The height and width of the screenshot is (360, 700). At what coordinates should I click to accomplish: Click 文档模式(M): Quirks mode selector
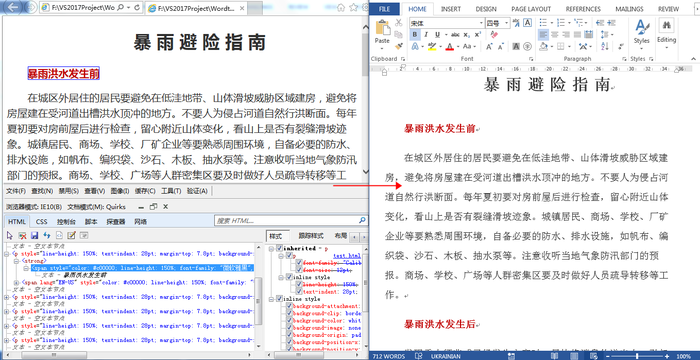97,207
